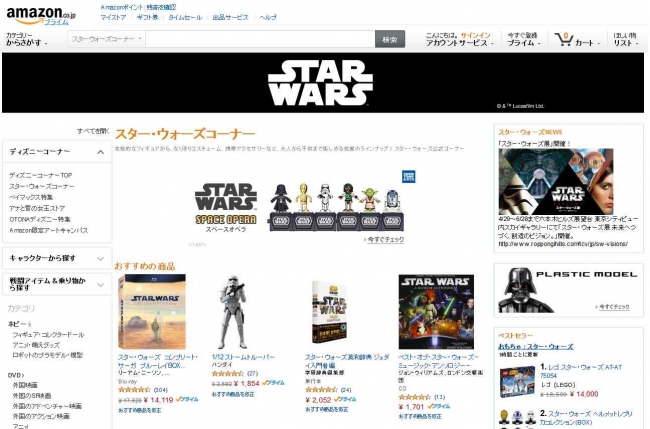Expand the キャラクターから探す section

click(x=100, y=259)
